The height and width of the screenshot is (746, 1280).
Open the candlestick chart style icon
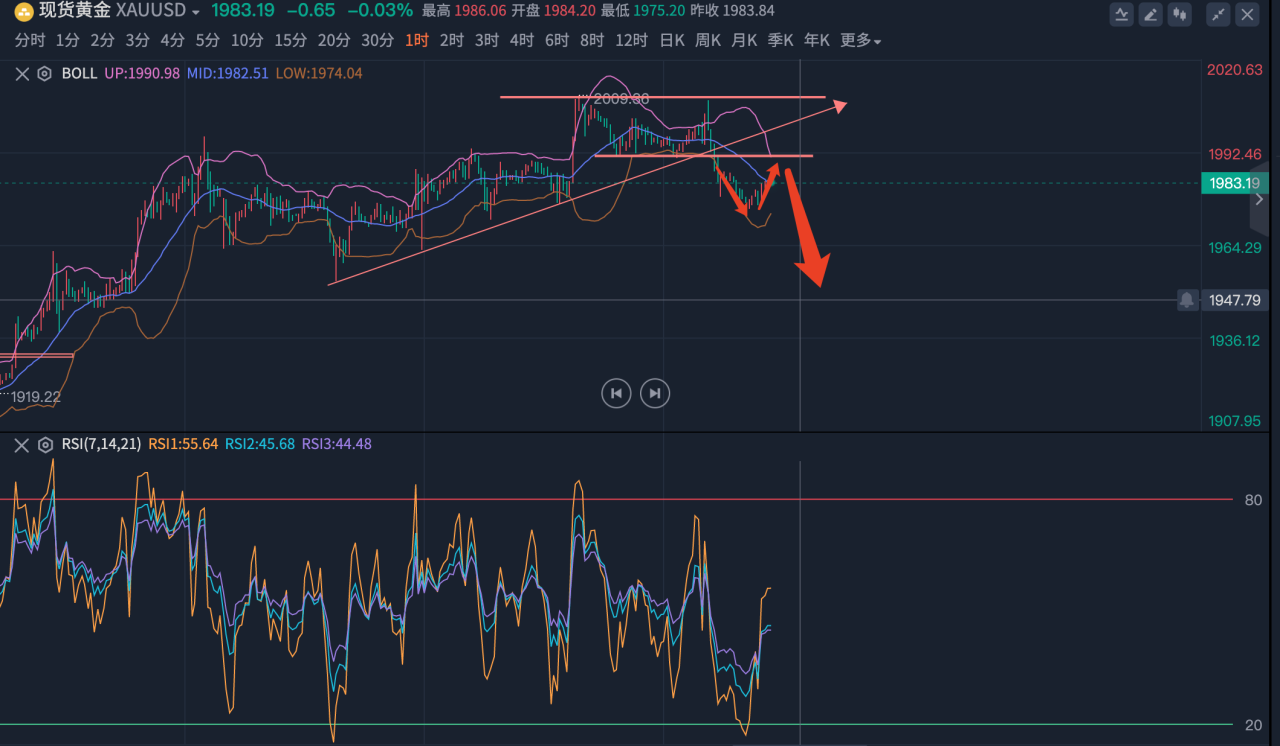pos(1181,14)
